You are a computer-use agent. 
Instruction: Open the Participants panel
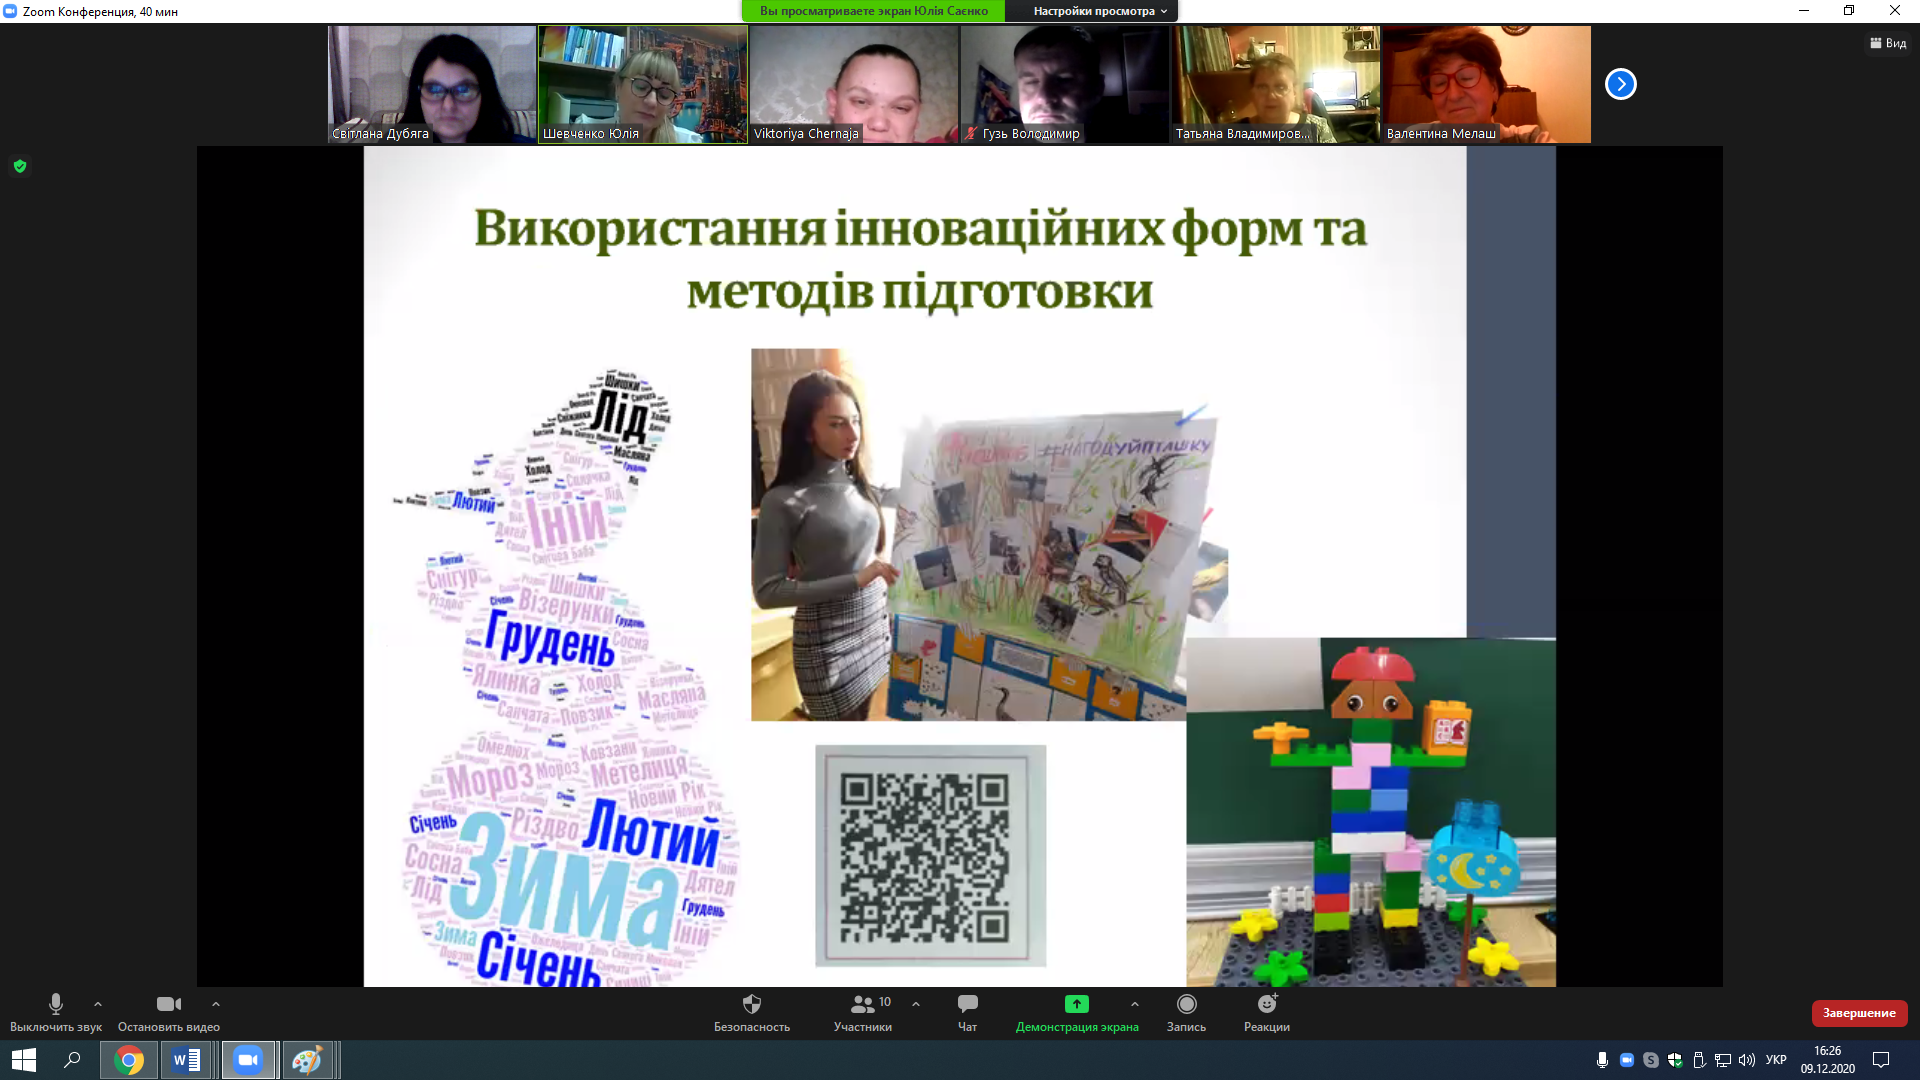click(862, 1004)
